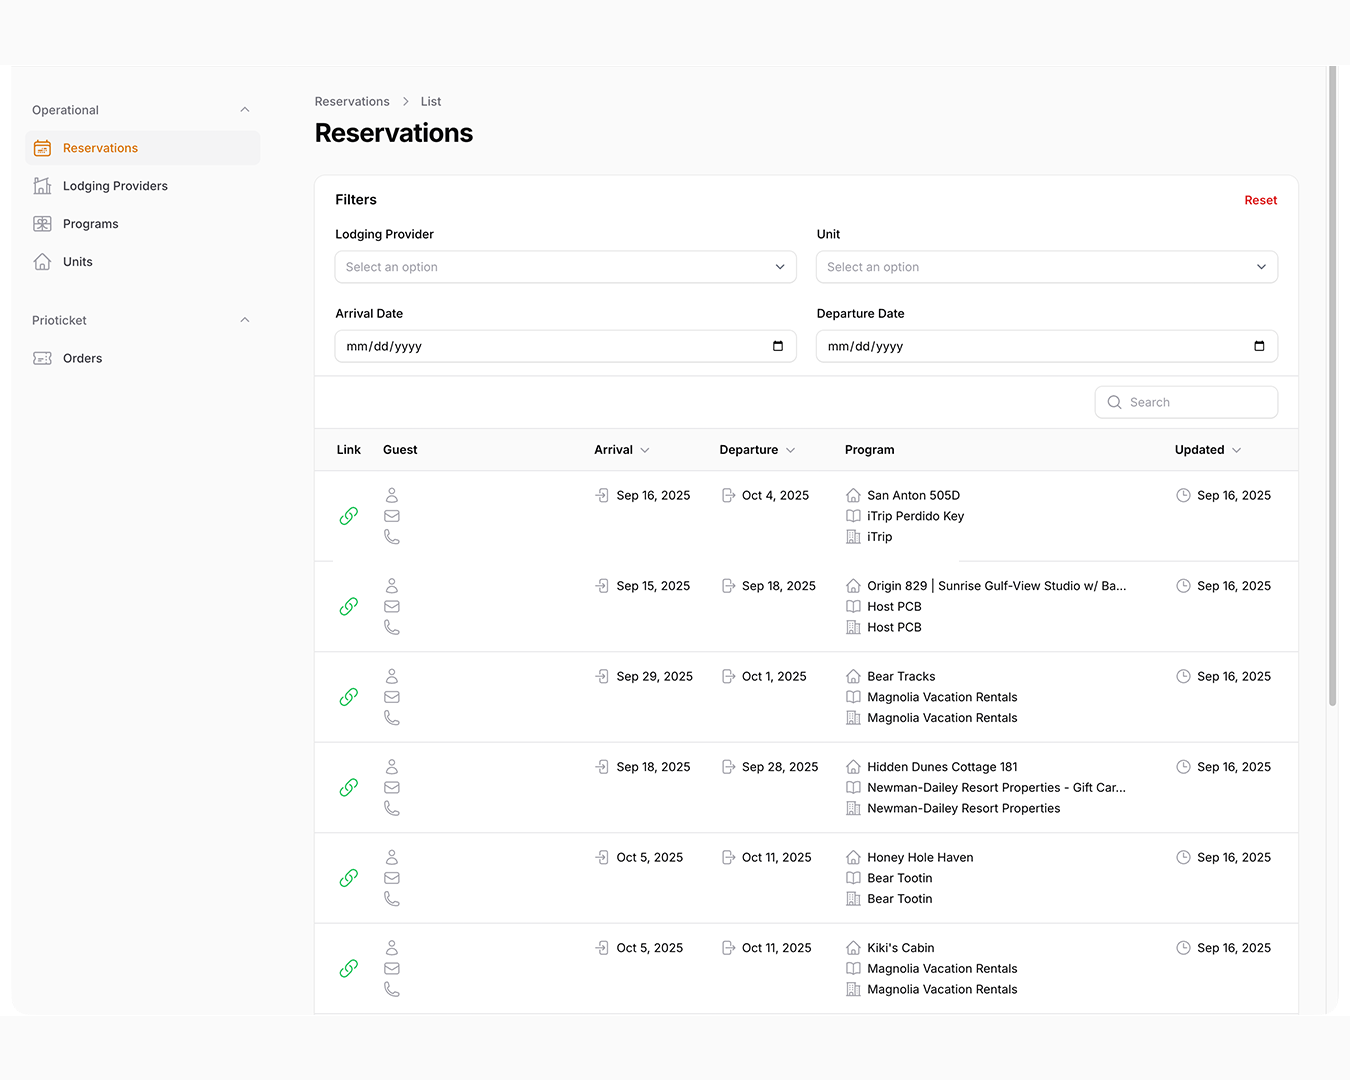
Task: Open the Departure Date calendar picker icon
Action: coord(1259,346)
